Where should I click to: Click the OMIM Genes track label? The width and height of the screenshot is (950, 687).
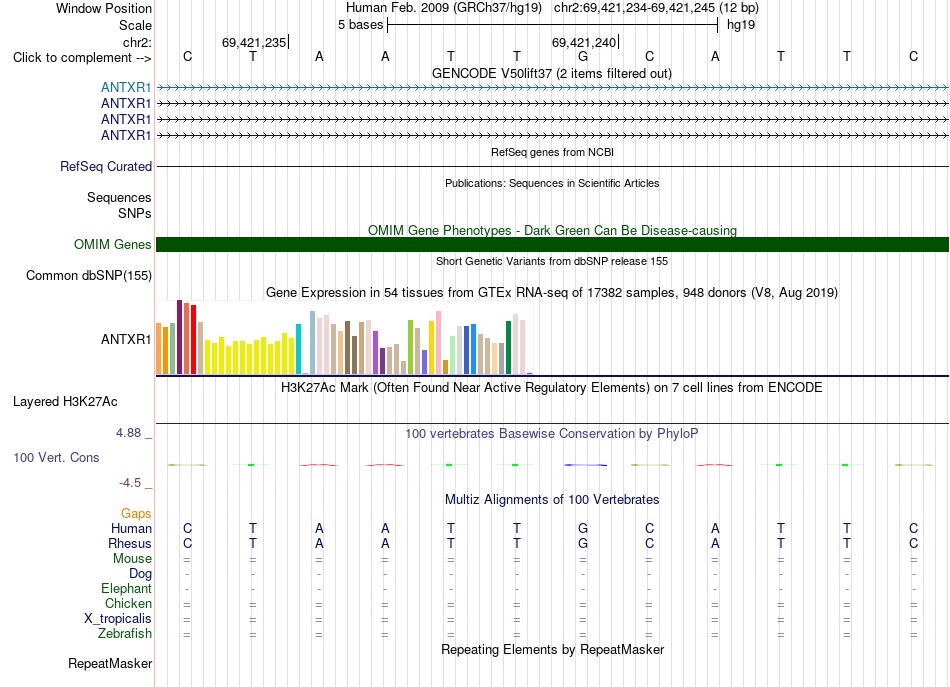click(x=113, y=244)
